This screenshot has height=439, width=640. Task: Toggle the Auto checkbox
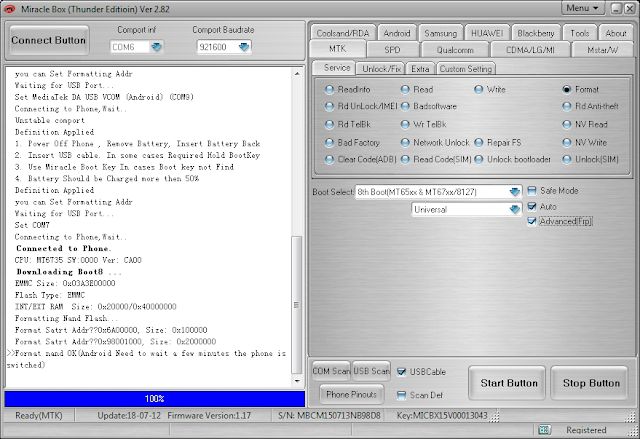click(x=531, y=206)
